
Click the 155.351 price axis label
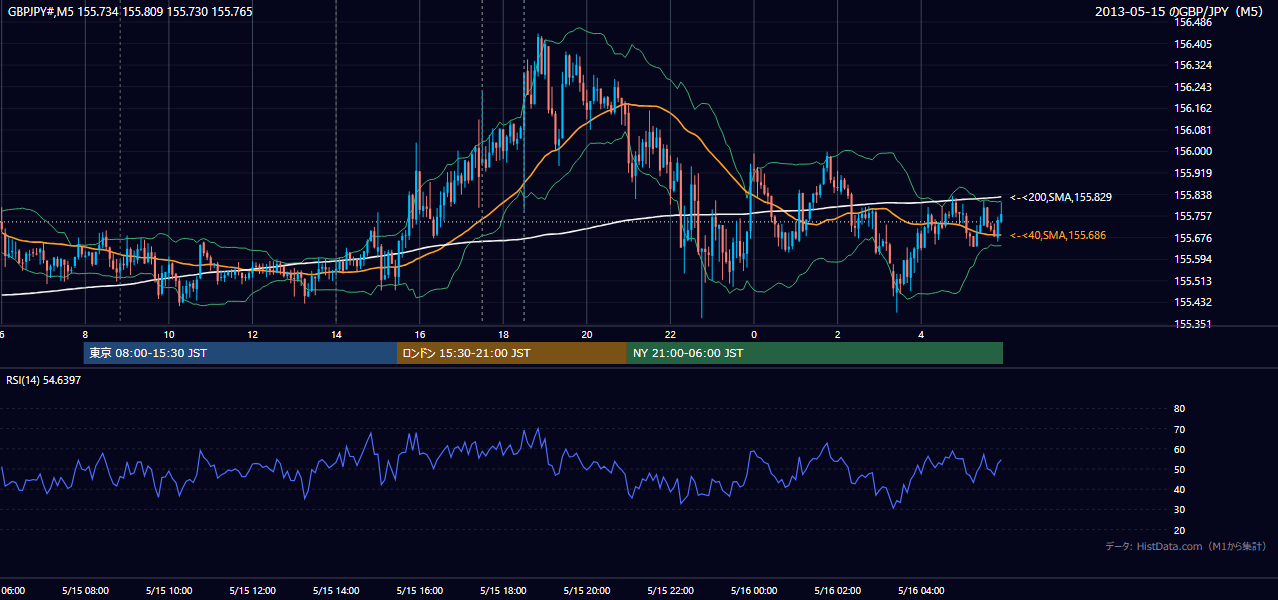[1193, 324]
